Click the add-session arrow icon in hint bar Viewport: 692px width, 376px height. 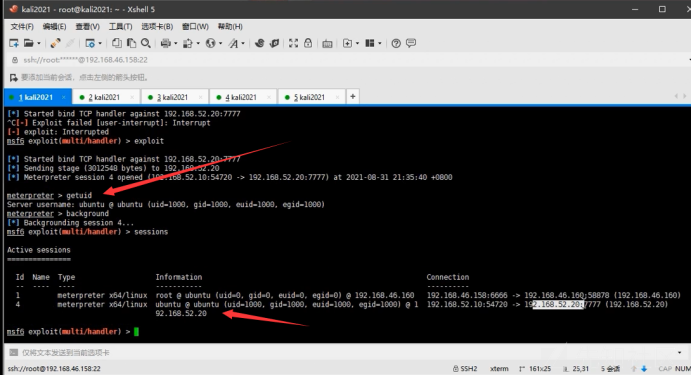click(14, 78)
